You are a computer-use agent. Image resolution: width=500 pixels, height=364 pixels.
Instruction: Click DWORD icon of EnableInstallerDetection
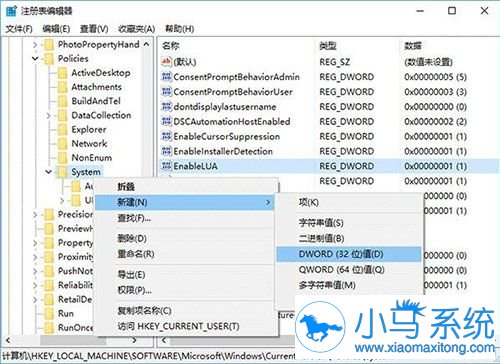166,151
